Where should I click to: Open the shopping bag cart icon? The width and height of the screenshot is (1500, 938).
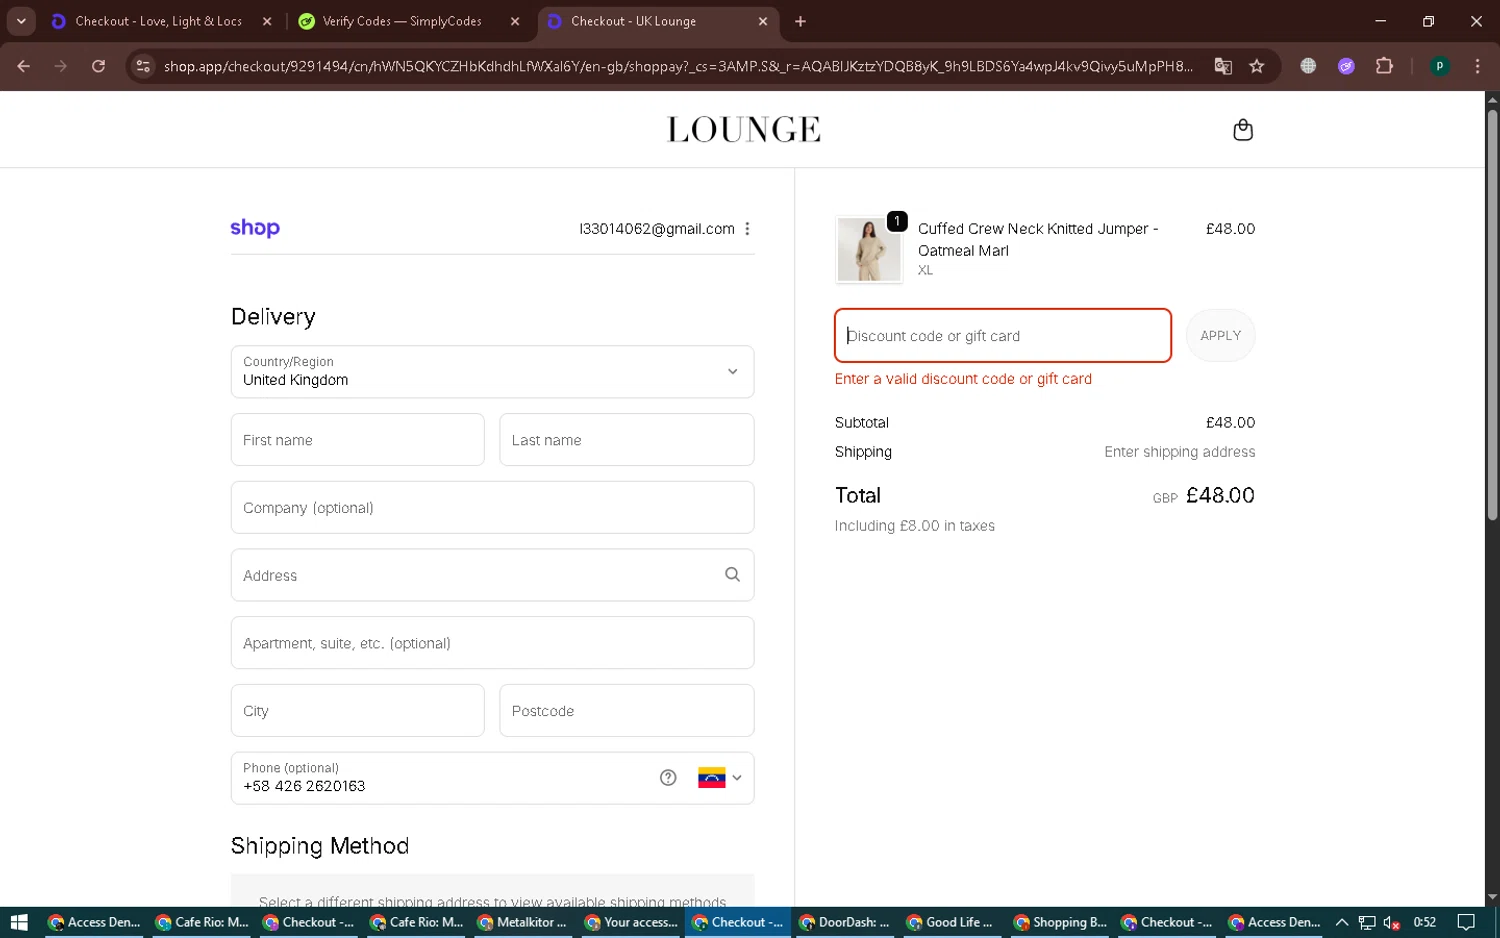[1242, 130]
